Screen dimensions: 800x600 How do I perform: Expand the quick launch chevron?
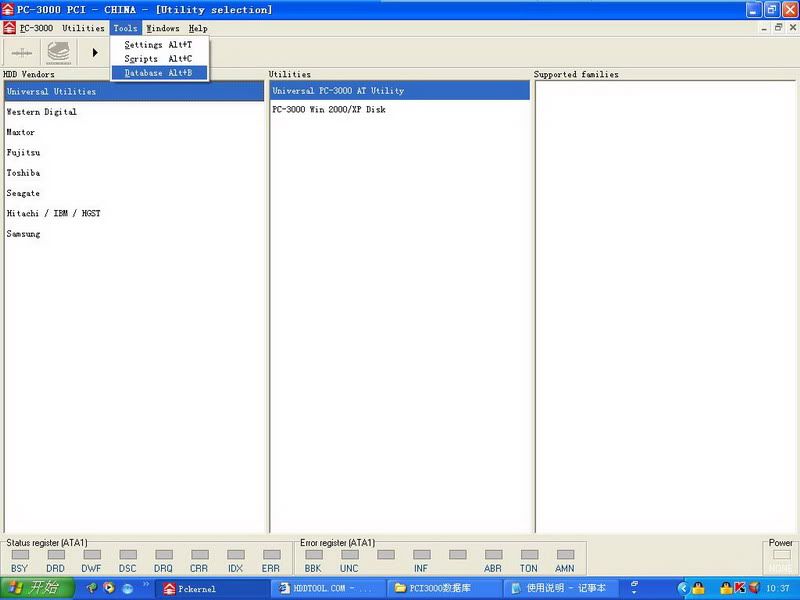[x=145, y=584]
